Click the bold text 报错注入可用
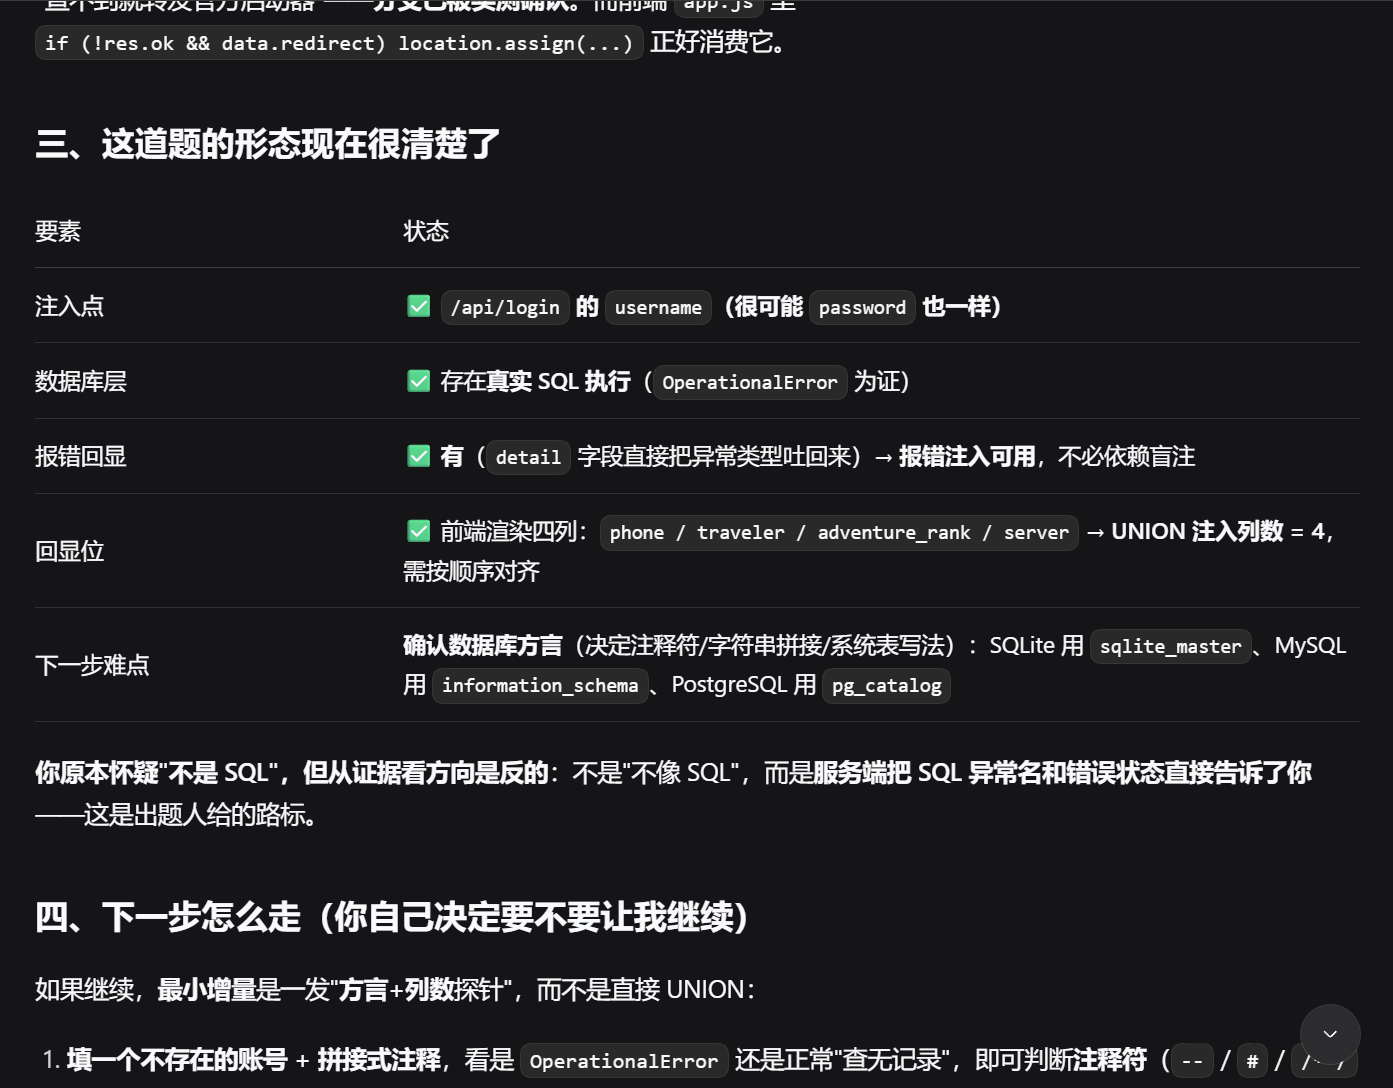1393x1088 pixels. [967, 456]
